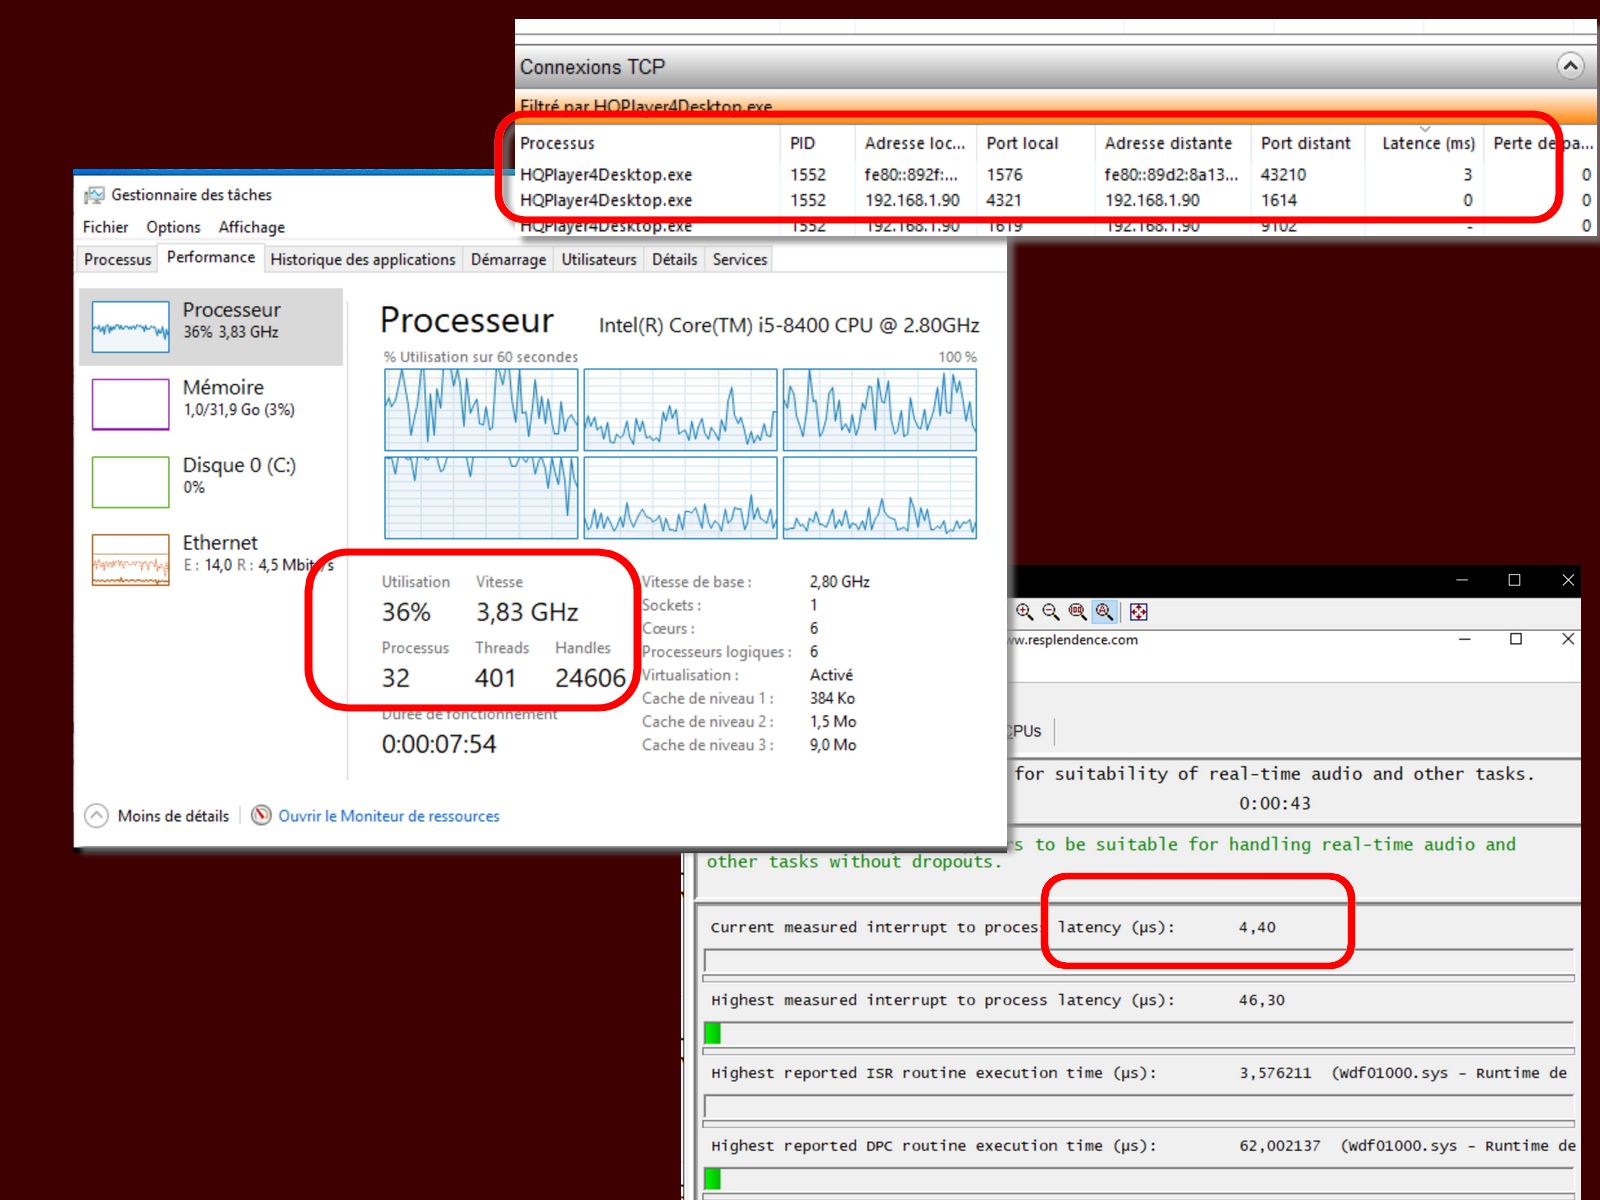Screen dimensions: 1600x1200
Task: Click the www.resplendence.com title text
Action: coord(1074,640)
